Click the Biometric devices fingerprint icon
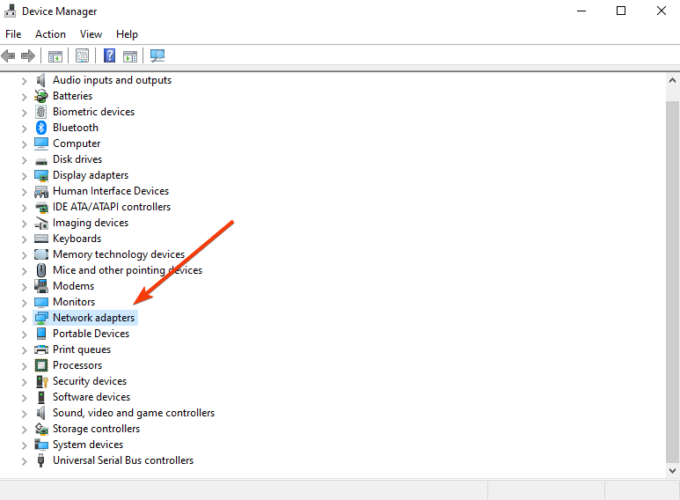 tap(41, 112)
